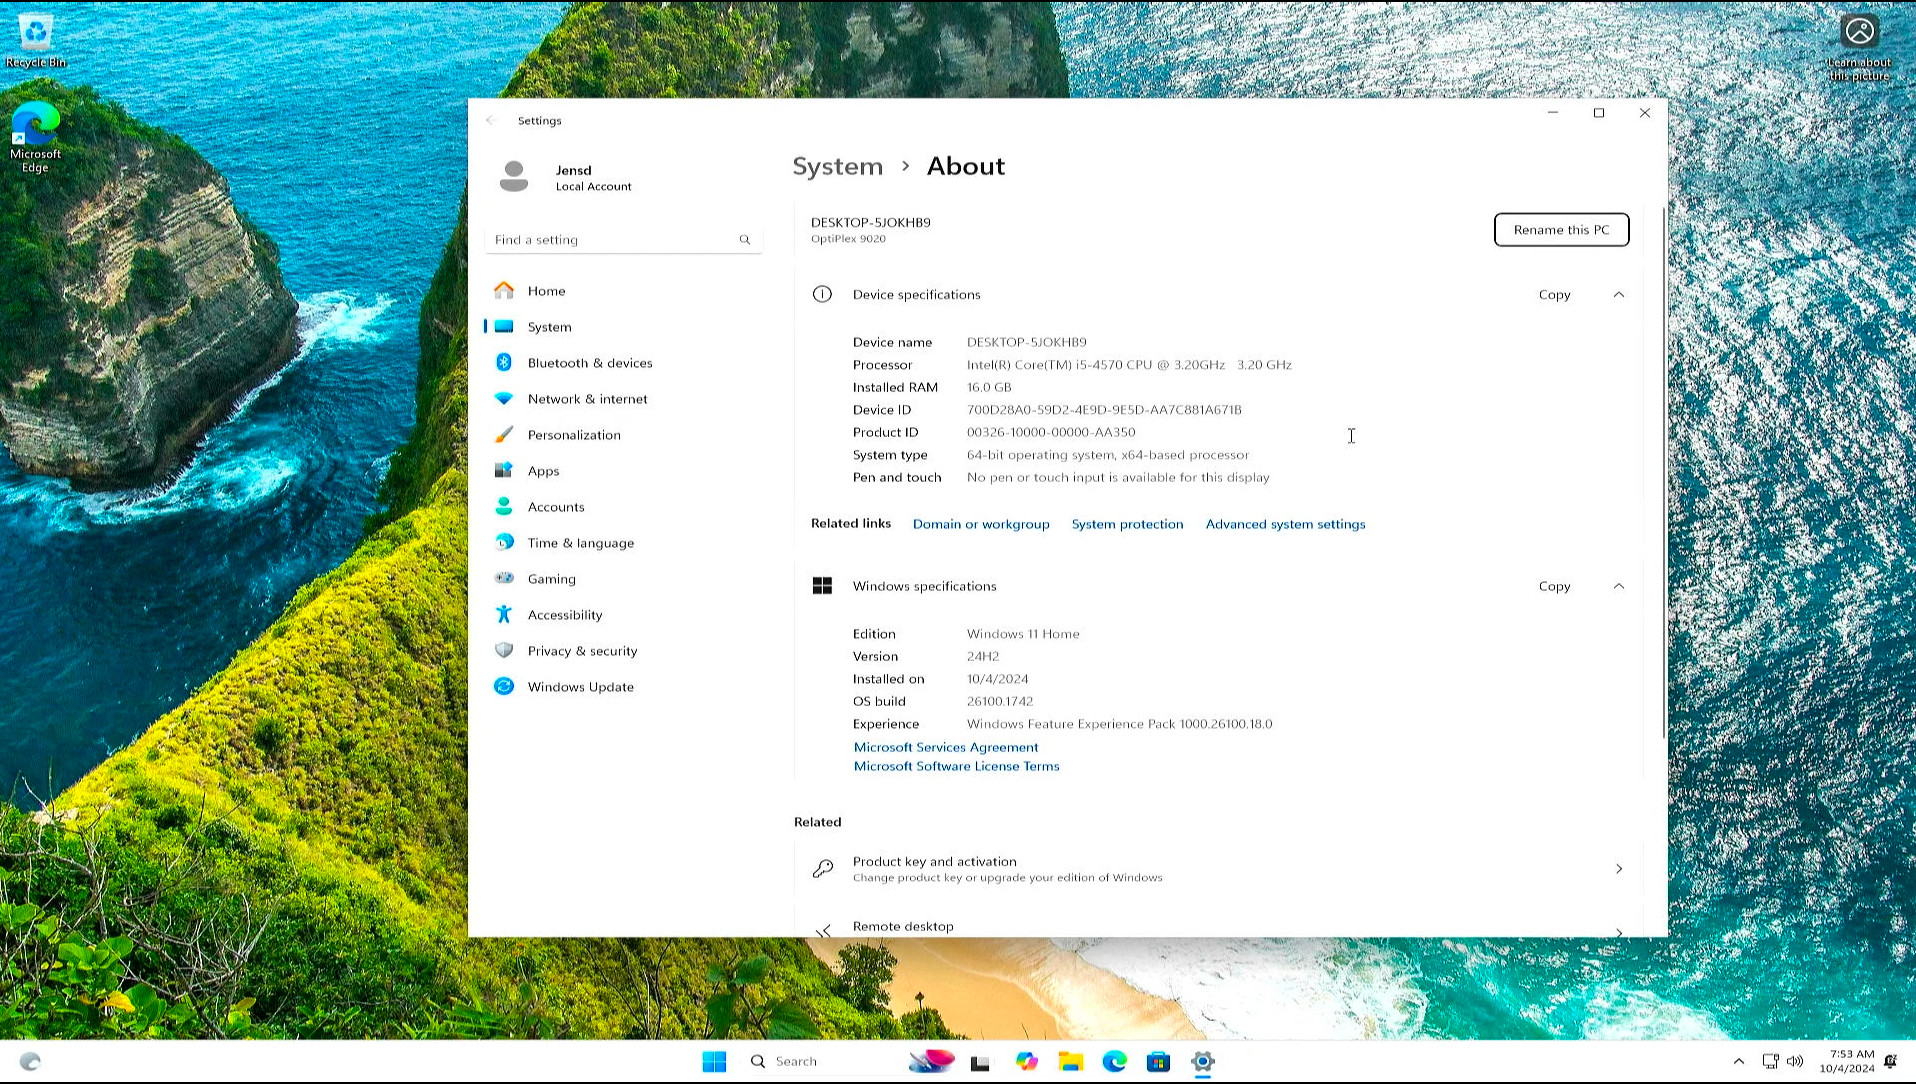This screenshot has width=1916, height=1084.
Task: Select Home in the sidebar
Action: tap(546, 290)
